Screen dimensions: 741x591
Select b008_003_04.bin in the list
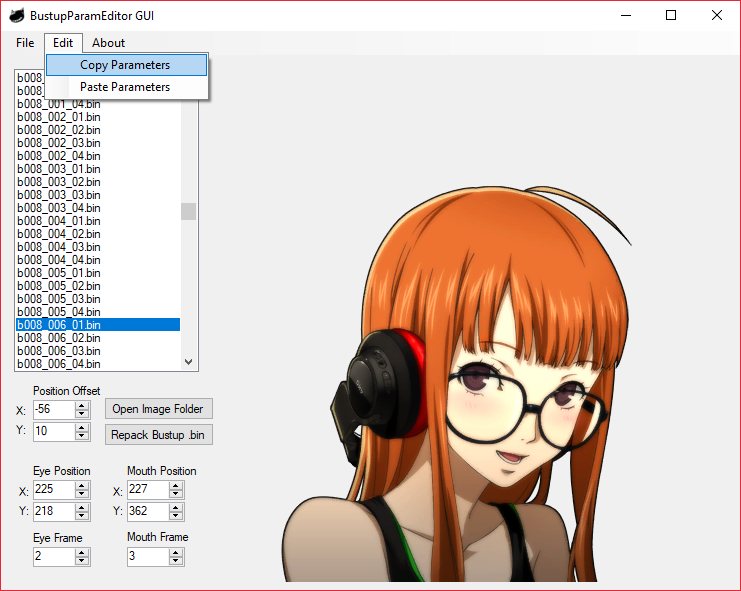tap(98, 208)
